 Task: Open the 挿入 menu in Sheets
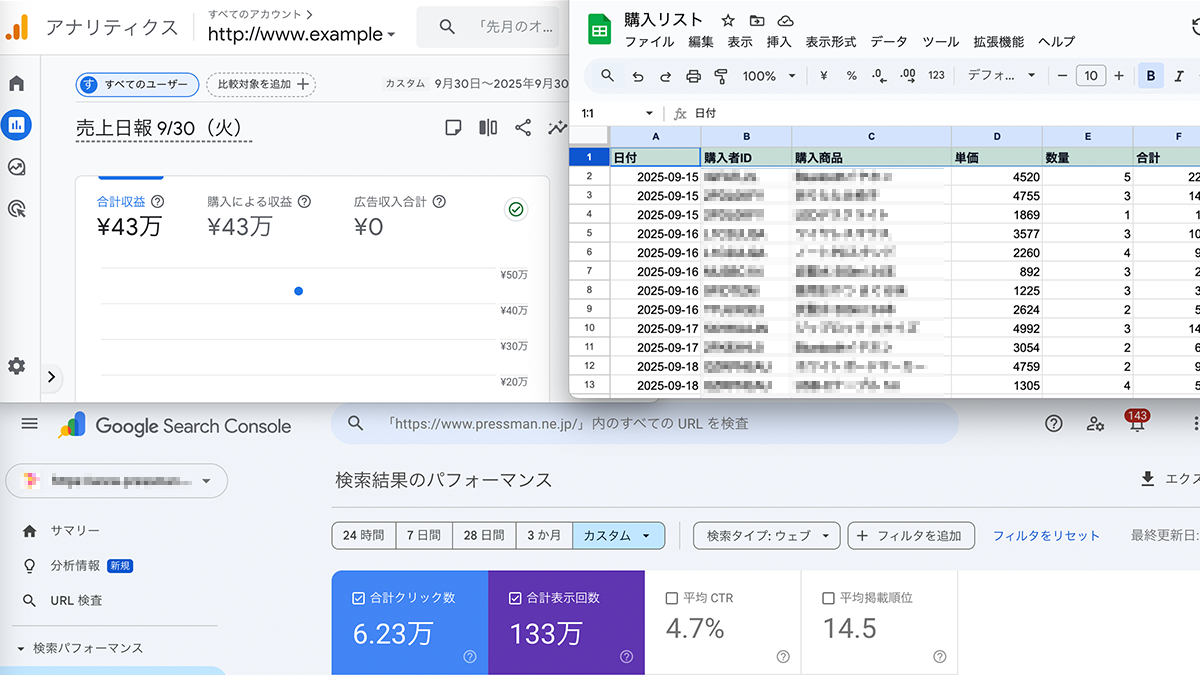pyautogui.click(x=778, y=42)
